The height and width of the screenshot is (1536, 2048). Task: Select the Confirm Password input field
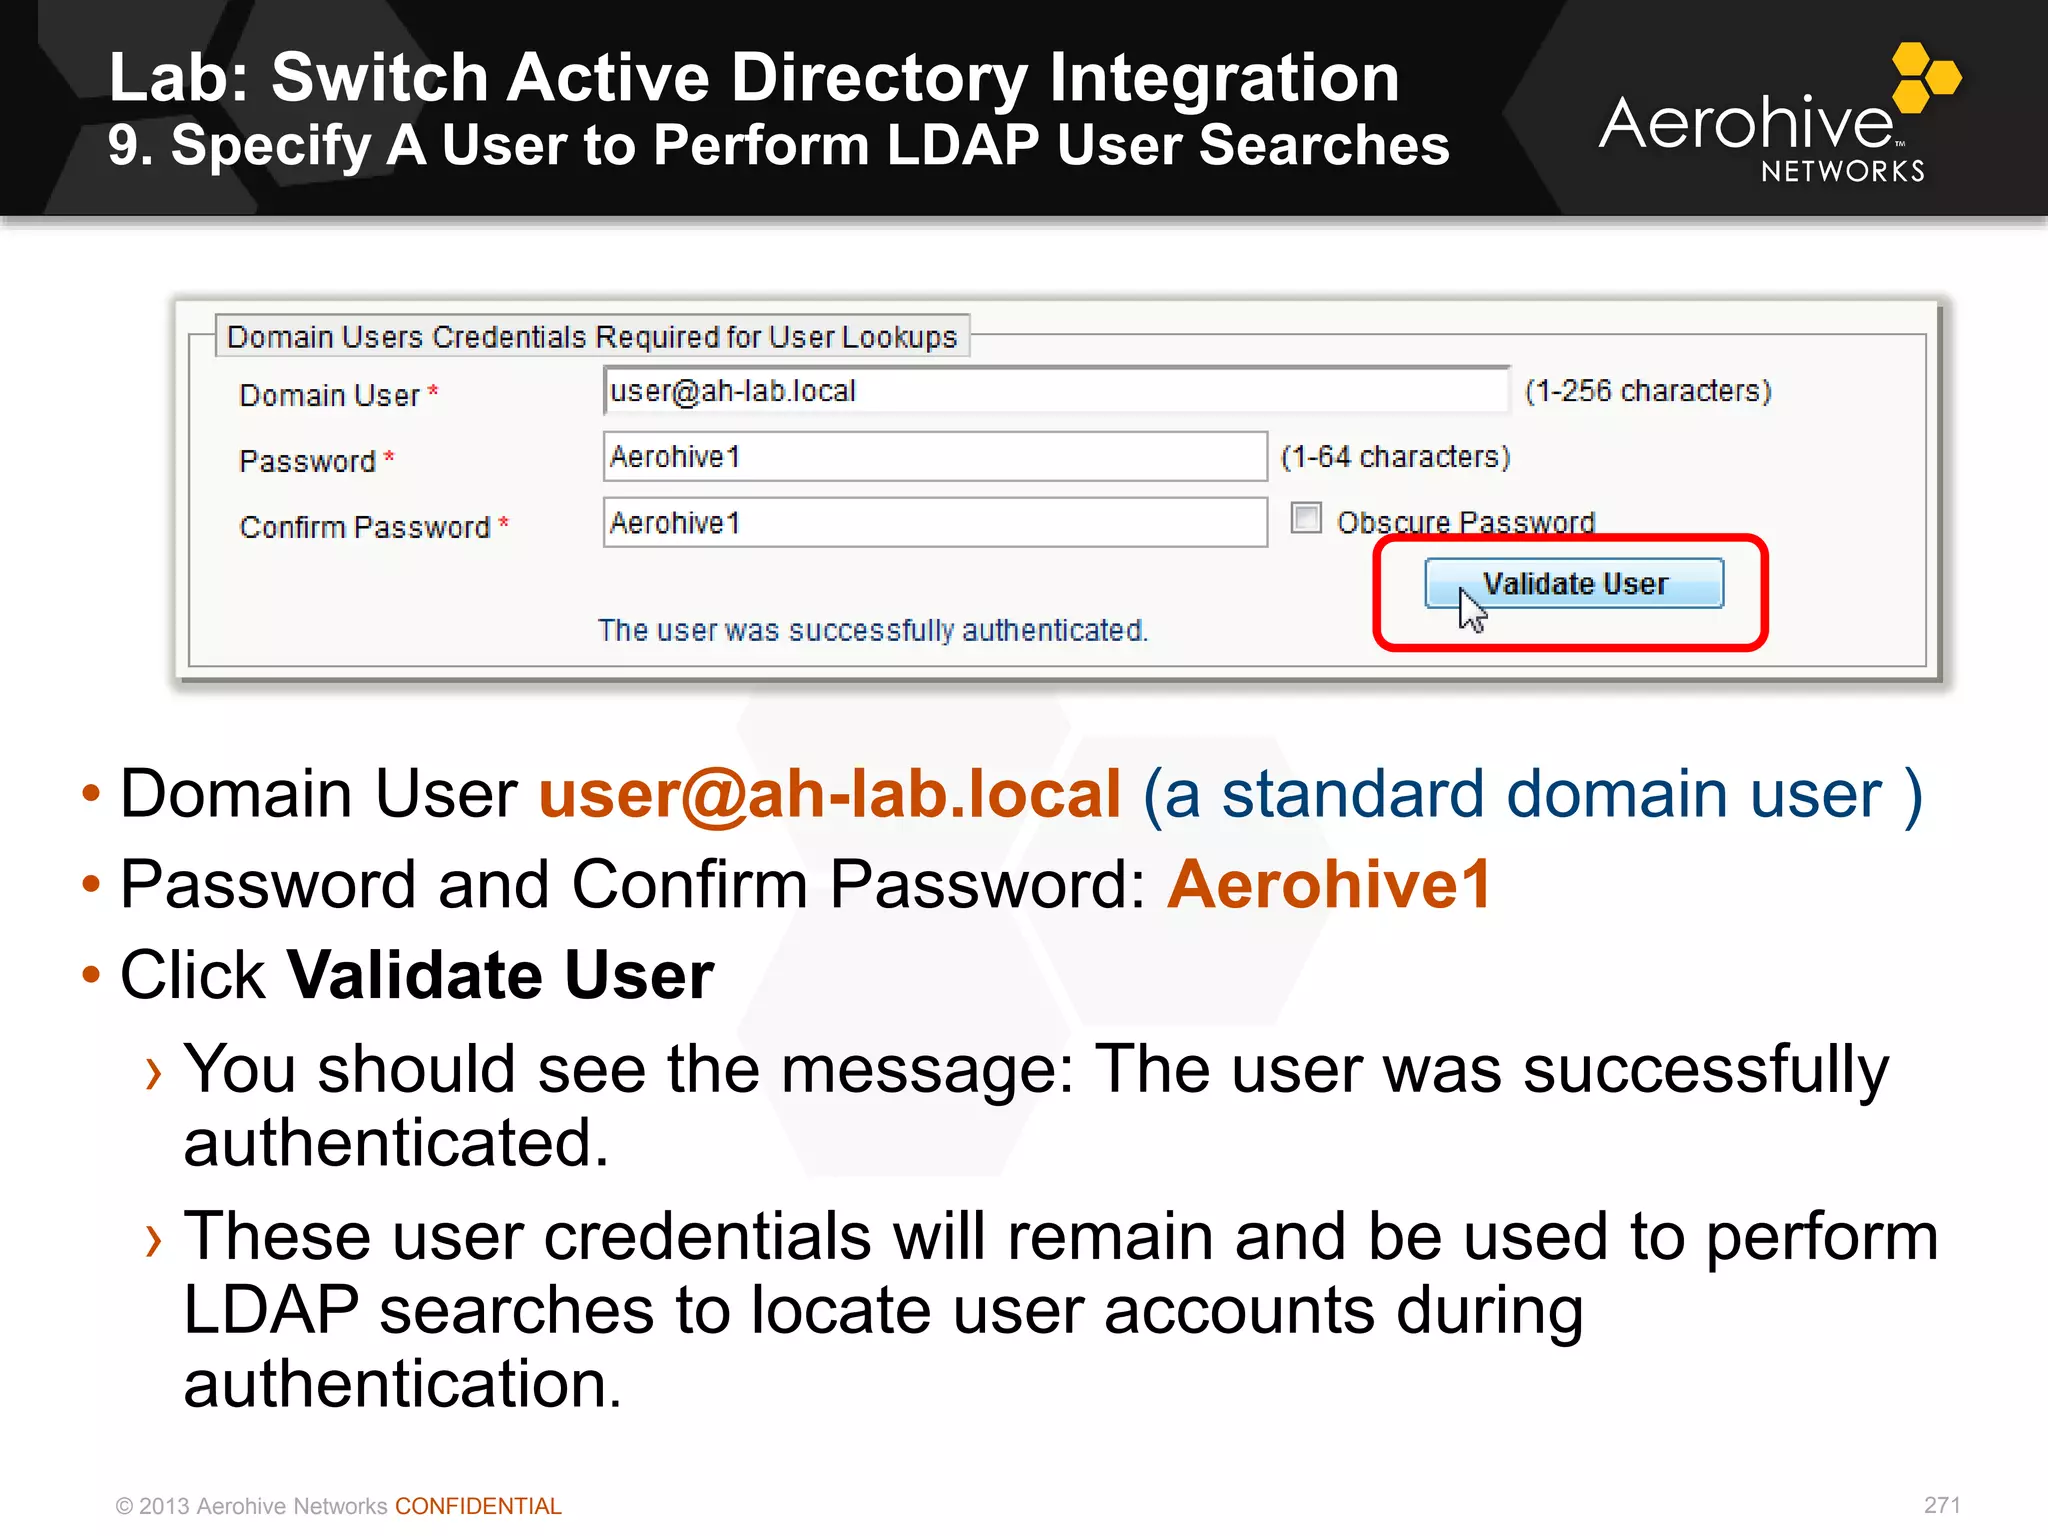[x=935, y=522]
